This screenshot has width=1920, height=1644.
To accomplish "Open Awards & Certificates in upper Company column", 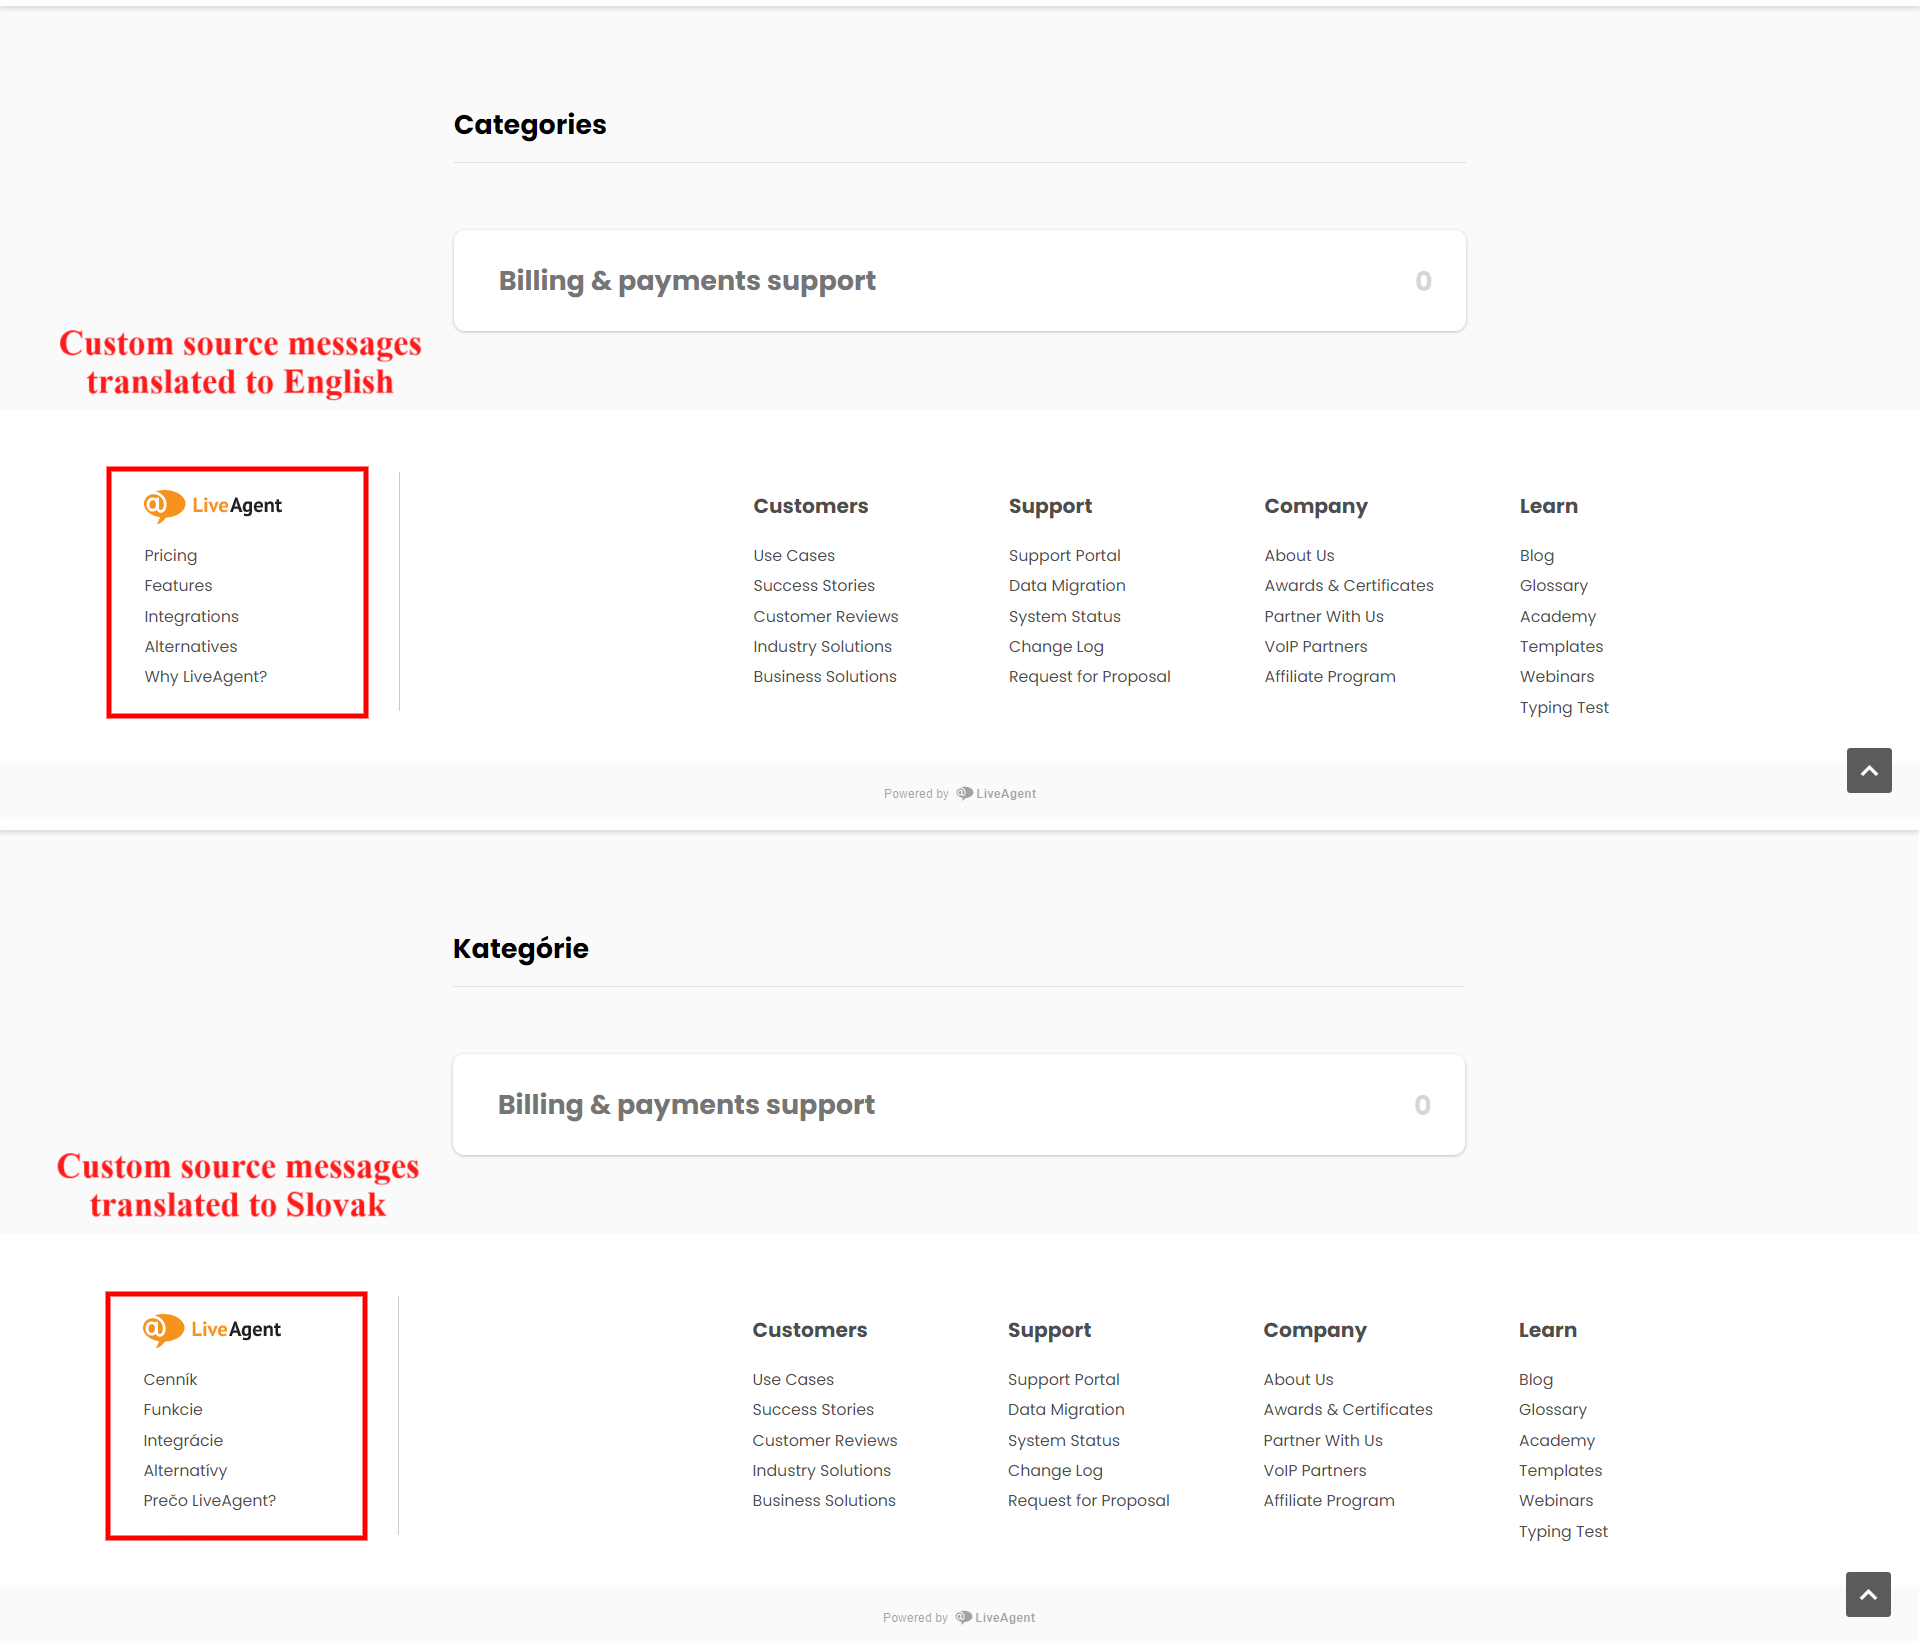I will point(1348,586).
